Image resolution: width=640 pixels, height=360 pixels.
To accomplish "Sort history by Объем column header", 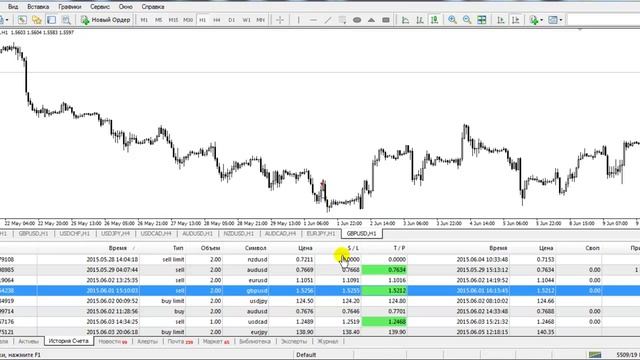I will coord(211,248).
